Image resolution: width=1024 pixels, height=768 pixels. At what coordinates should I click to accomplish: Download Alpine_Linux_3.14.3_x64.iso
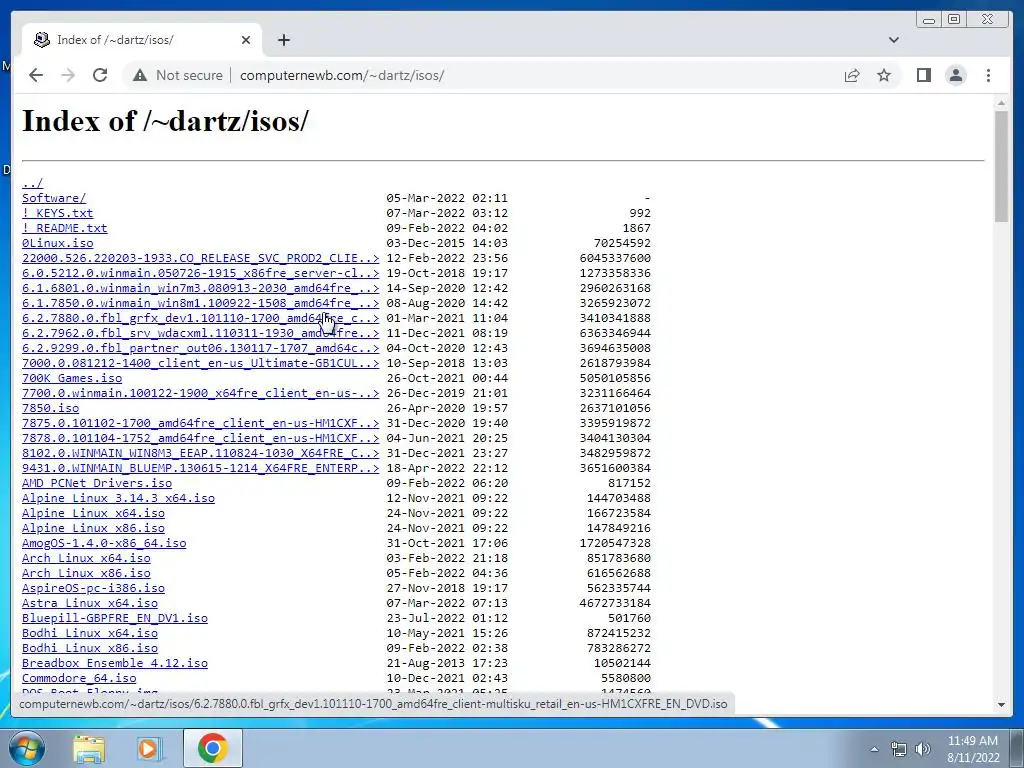[118, 498]
